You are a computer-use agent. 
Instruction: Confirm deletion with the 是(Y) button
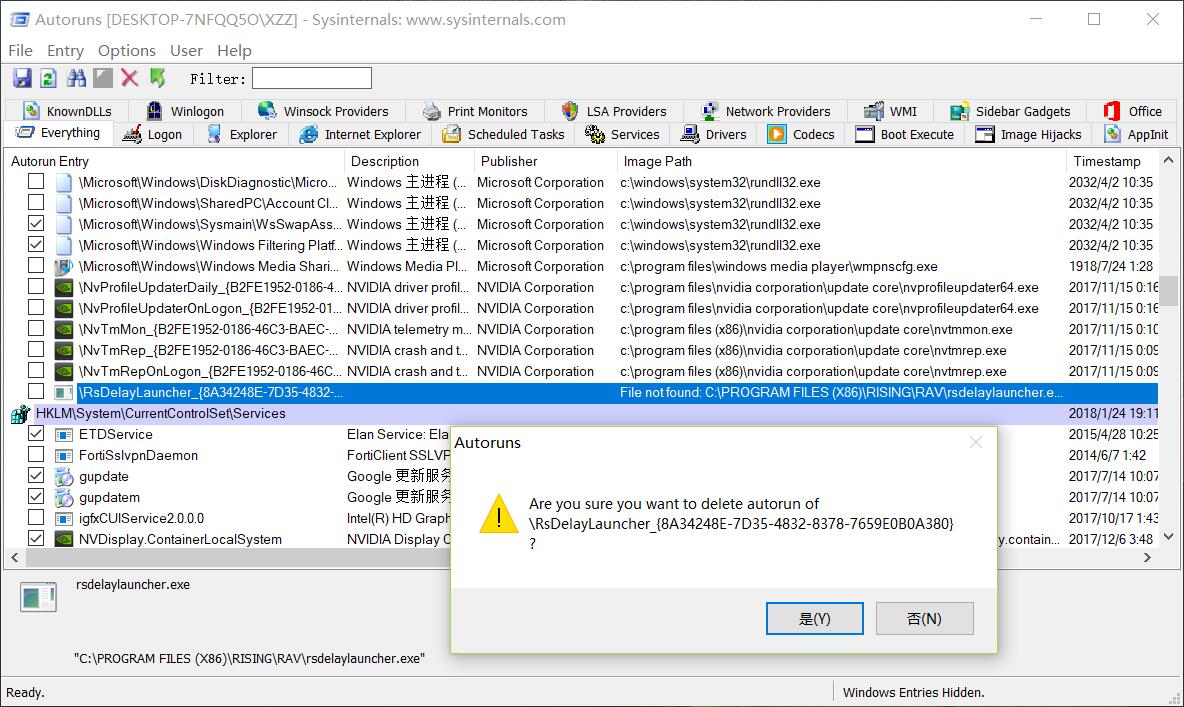click(x=815, y=619)
